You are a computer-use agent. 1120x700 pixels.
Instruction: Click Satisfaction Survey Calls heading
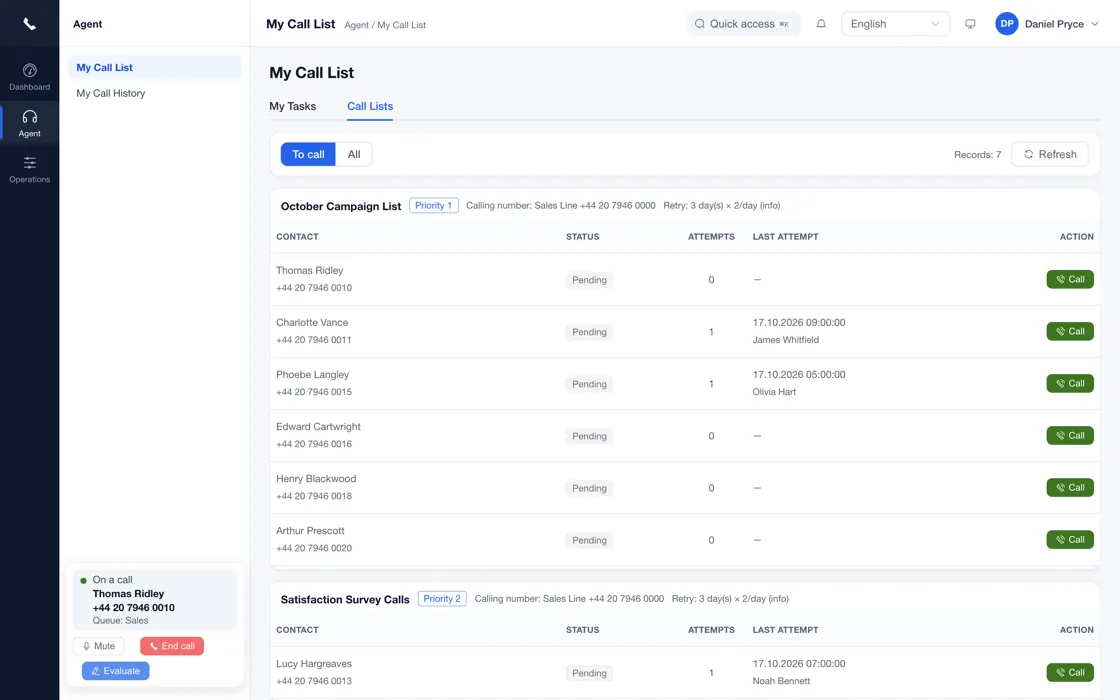click(x=345, y=599)
